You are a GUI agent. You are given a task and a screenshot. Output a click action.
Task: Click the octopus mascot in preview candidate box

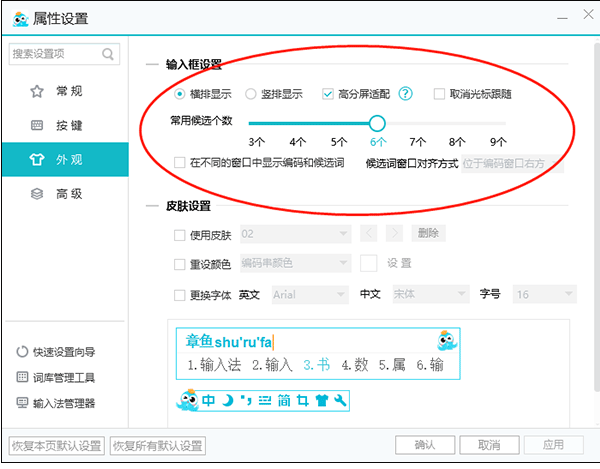click(447, 341)
